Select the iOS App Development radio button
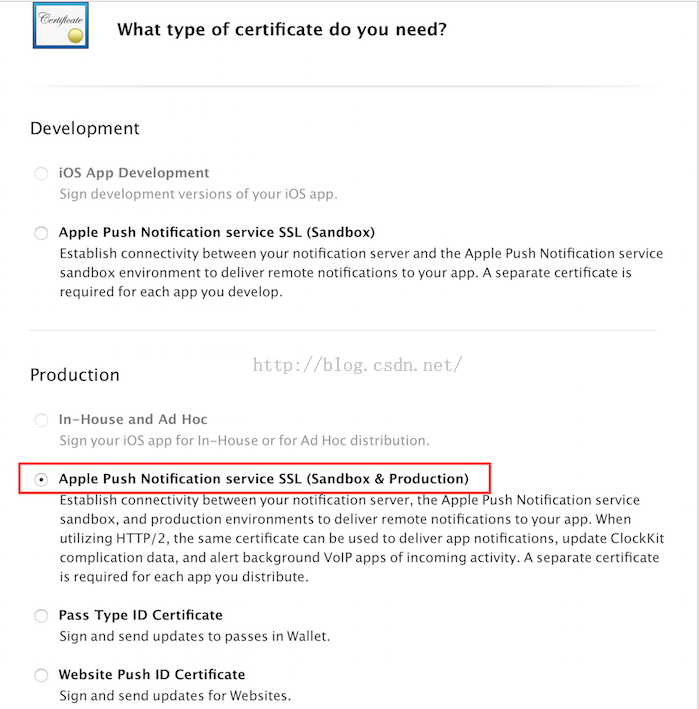 [x=41, y=174]
